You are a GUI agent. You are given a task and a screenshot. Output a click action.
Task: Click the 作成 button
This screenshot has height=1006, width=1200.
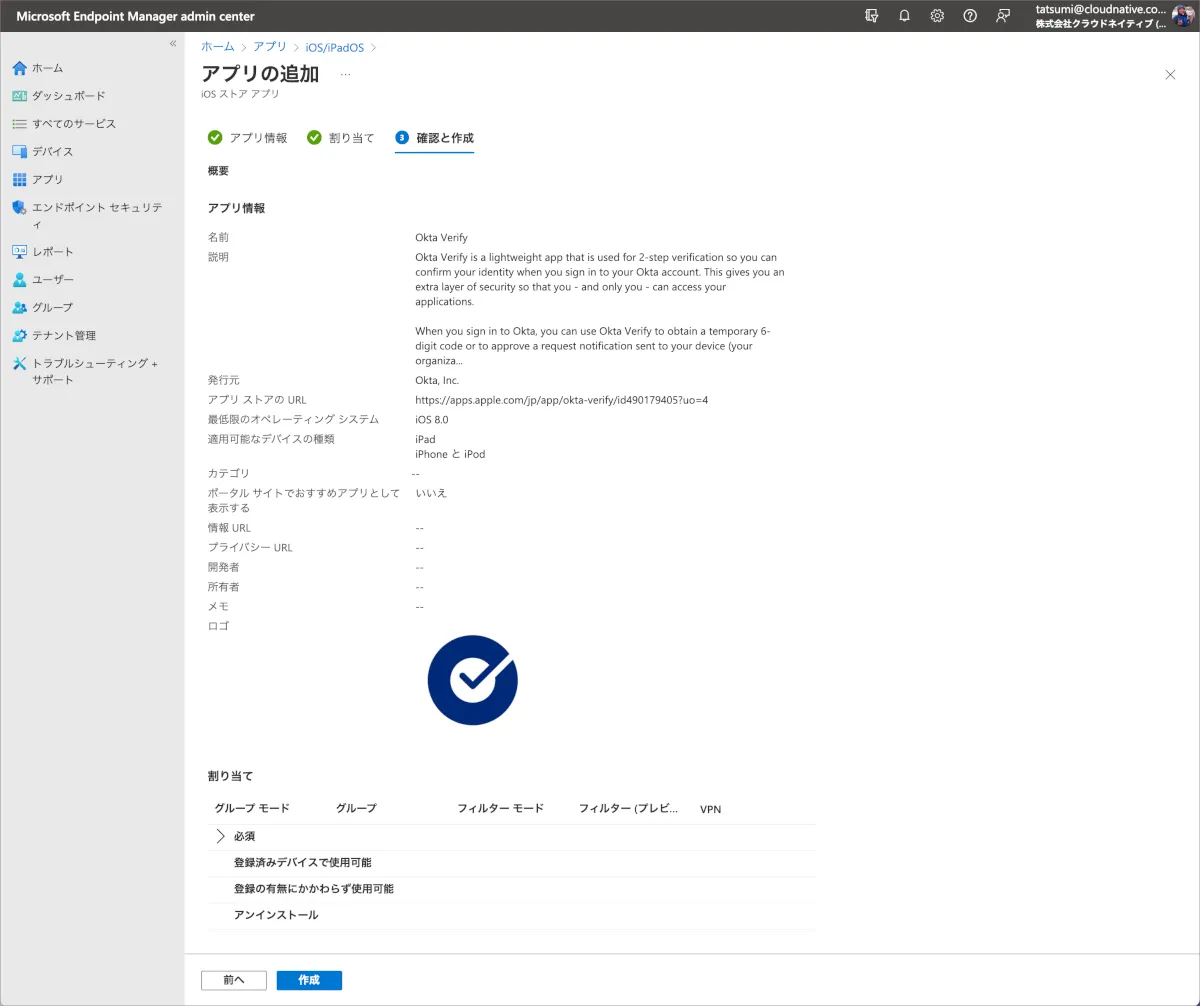(x=309, y=980)
